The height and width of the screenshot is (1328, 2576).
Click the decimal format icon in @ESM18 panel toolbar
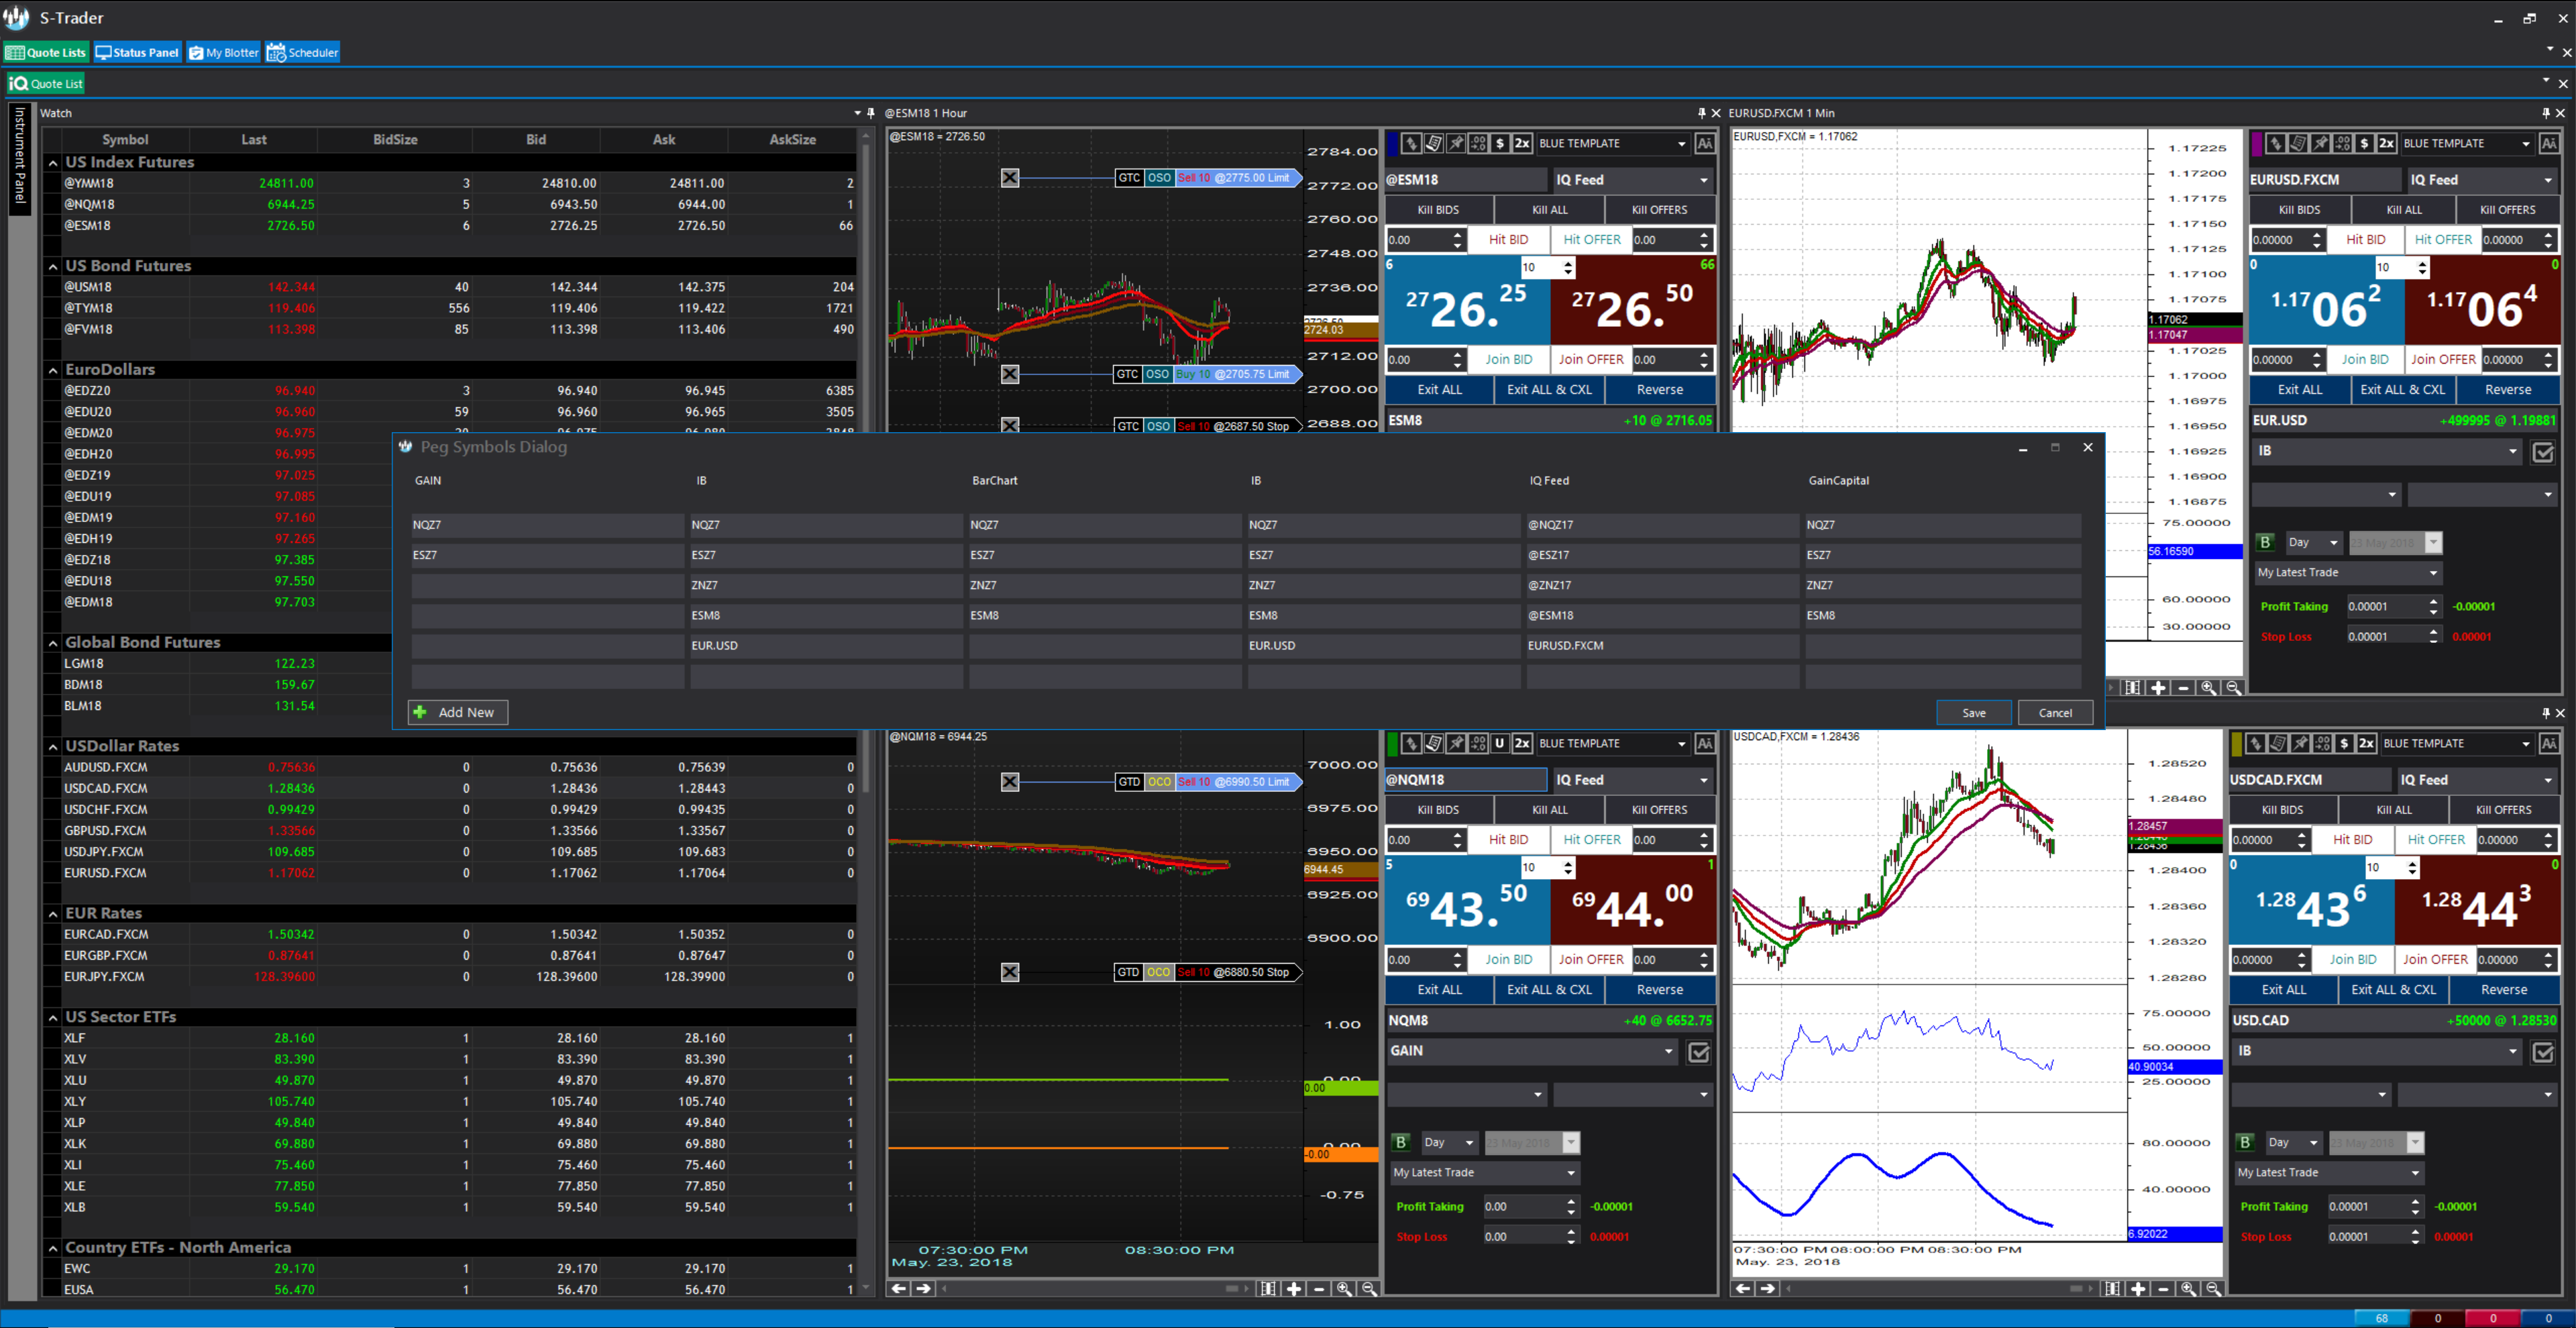click(1478, 143)
